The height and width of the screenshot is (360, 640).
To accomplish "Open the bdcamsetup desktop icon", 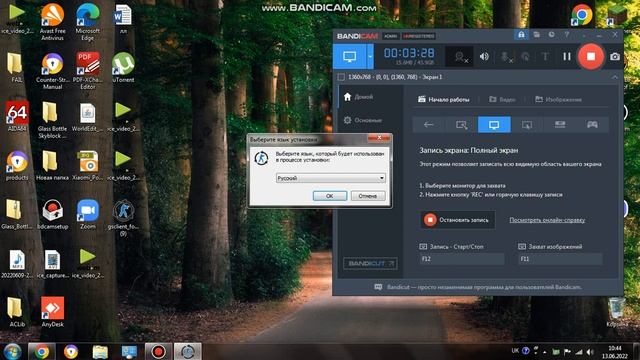I will pyautogui.click(x=53, y=214).
